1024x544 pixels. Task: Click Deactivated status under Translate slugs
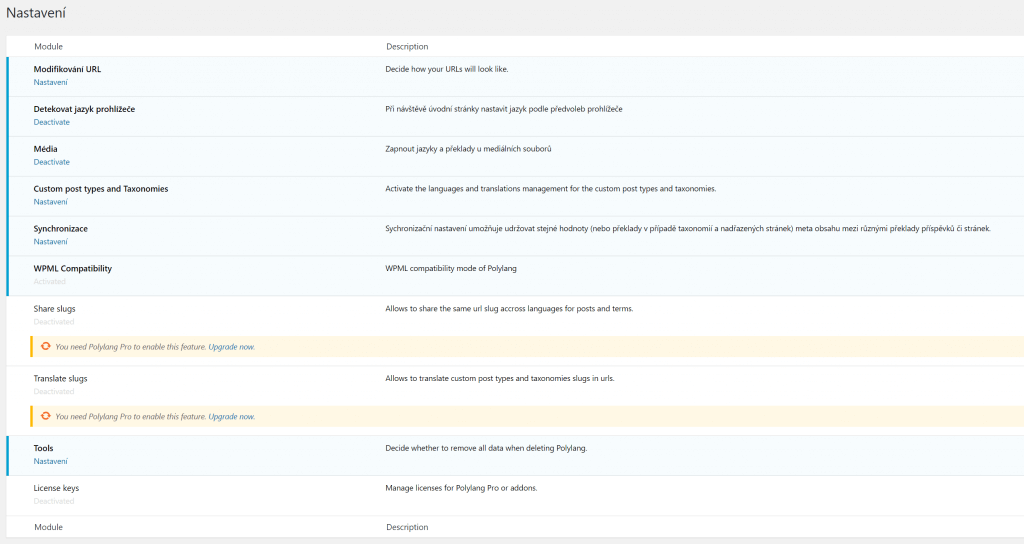tap(54, 392)
